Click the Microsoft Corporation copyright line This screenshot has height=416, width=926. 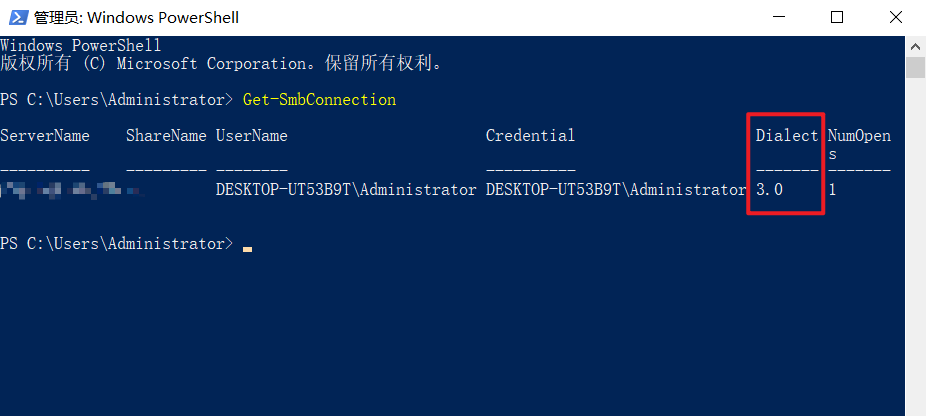[x=221, y=63]
